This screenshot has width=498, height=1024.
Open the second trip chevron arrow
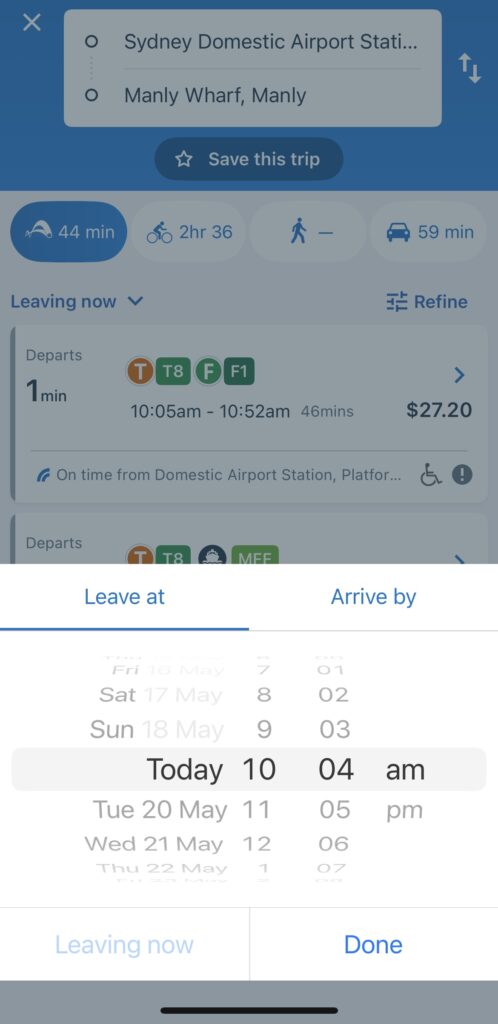point(459,558)
